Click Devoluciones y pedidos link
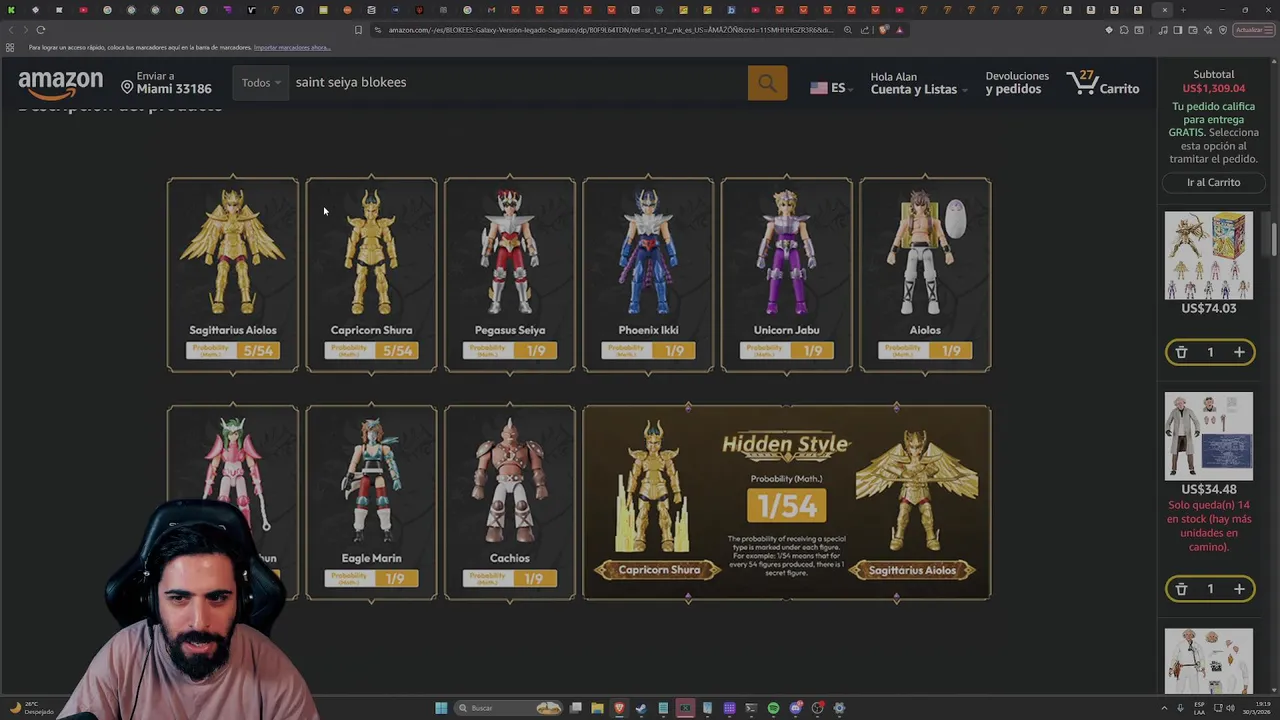The height and width of the screenshot is (720, 1280). [1017, 83]
